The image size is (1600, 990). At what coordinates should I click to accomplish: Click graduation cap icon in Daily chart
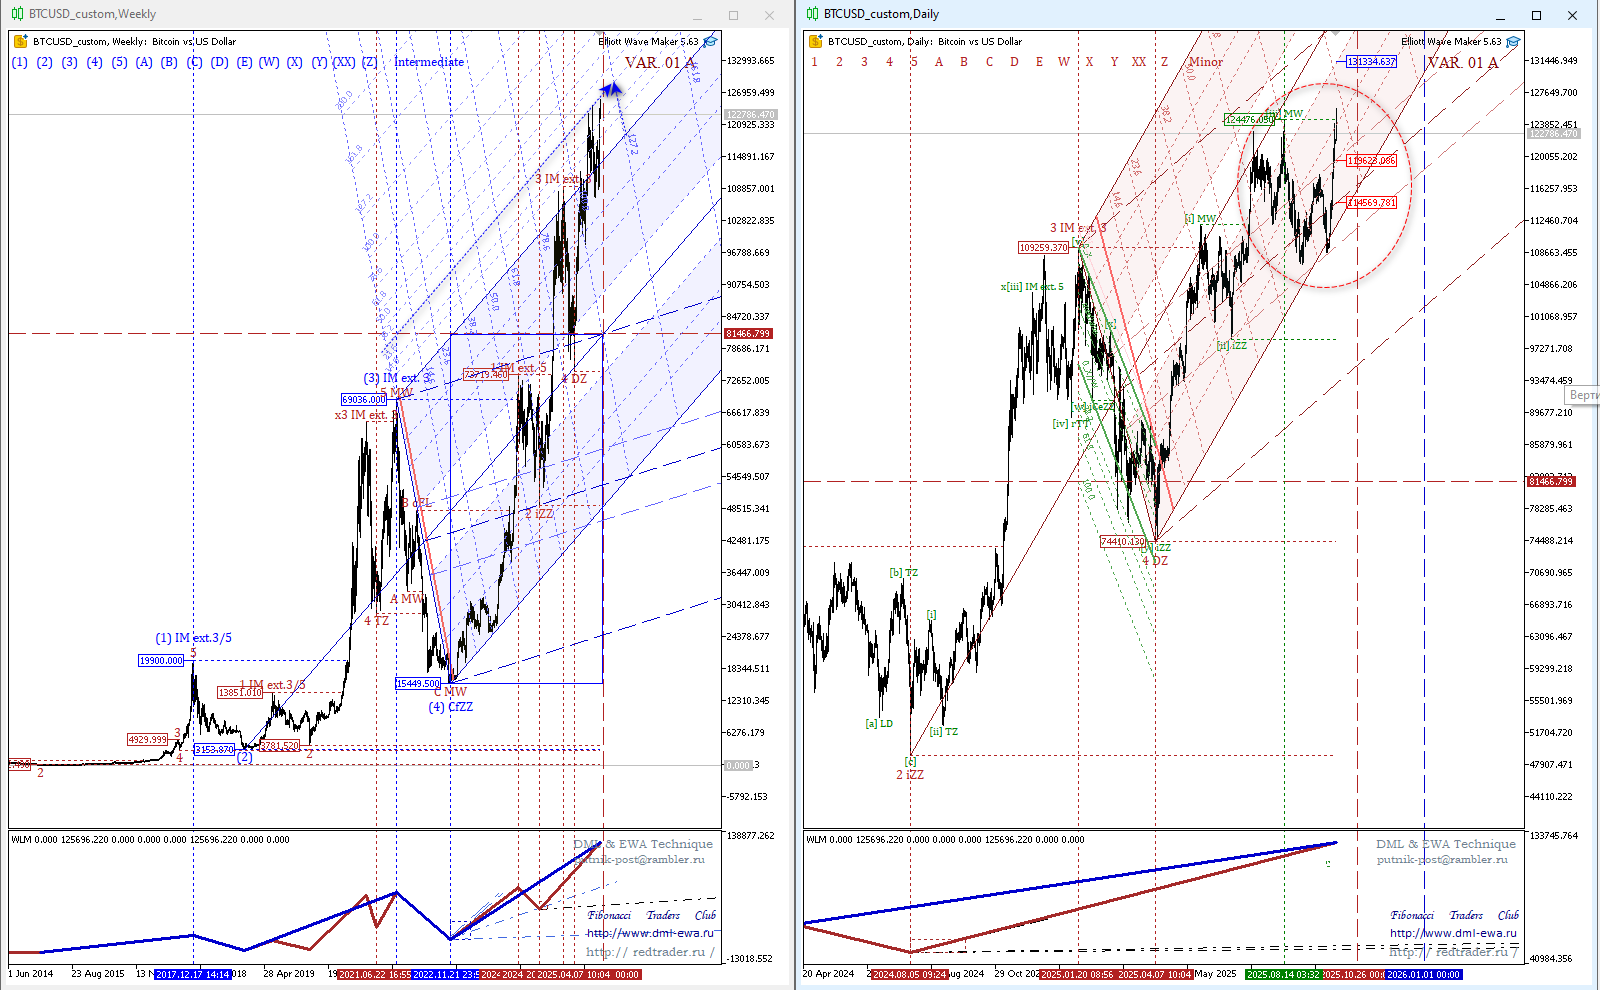(1513, 42)
